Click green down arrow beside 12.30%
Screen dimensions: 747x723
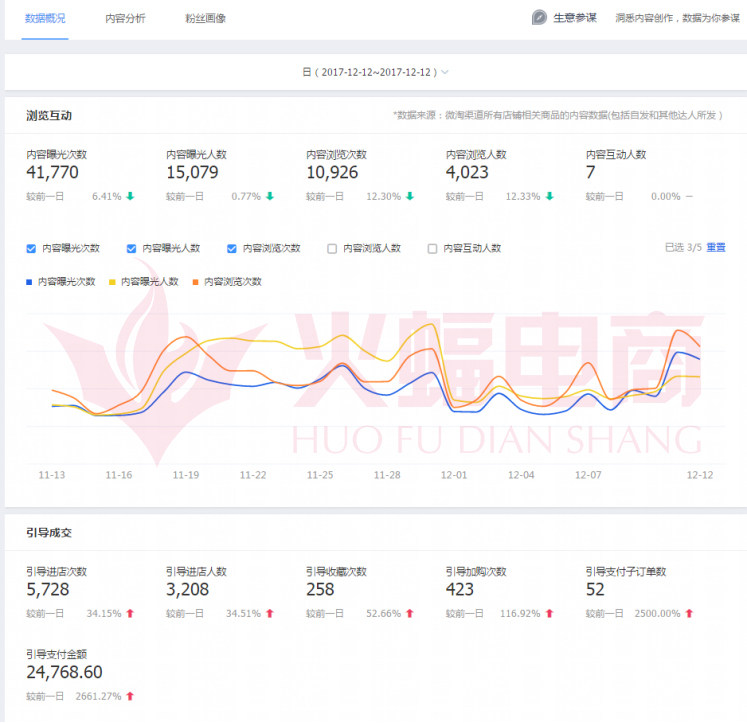410,196
